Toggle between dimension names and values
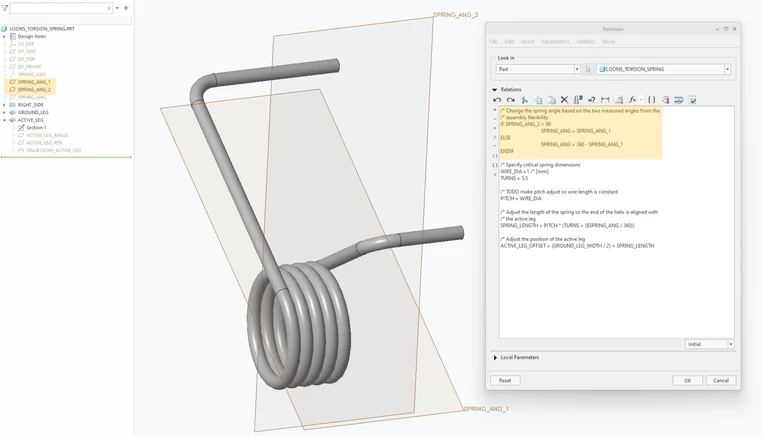Viewport: 762px width, 436px height. click(578, 100)
